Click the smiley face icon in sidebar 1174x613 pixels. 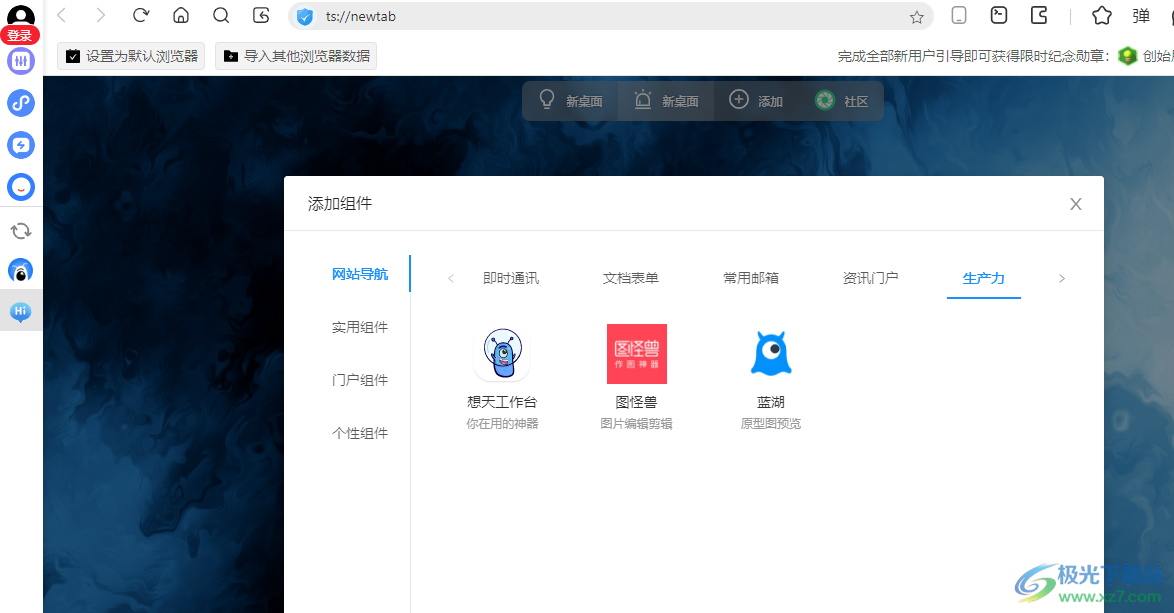[x=20, y=187]
